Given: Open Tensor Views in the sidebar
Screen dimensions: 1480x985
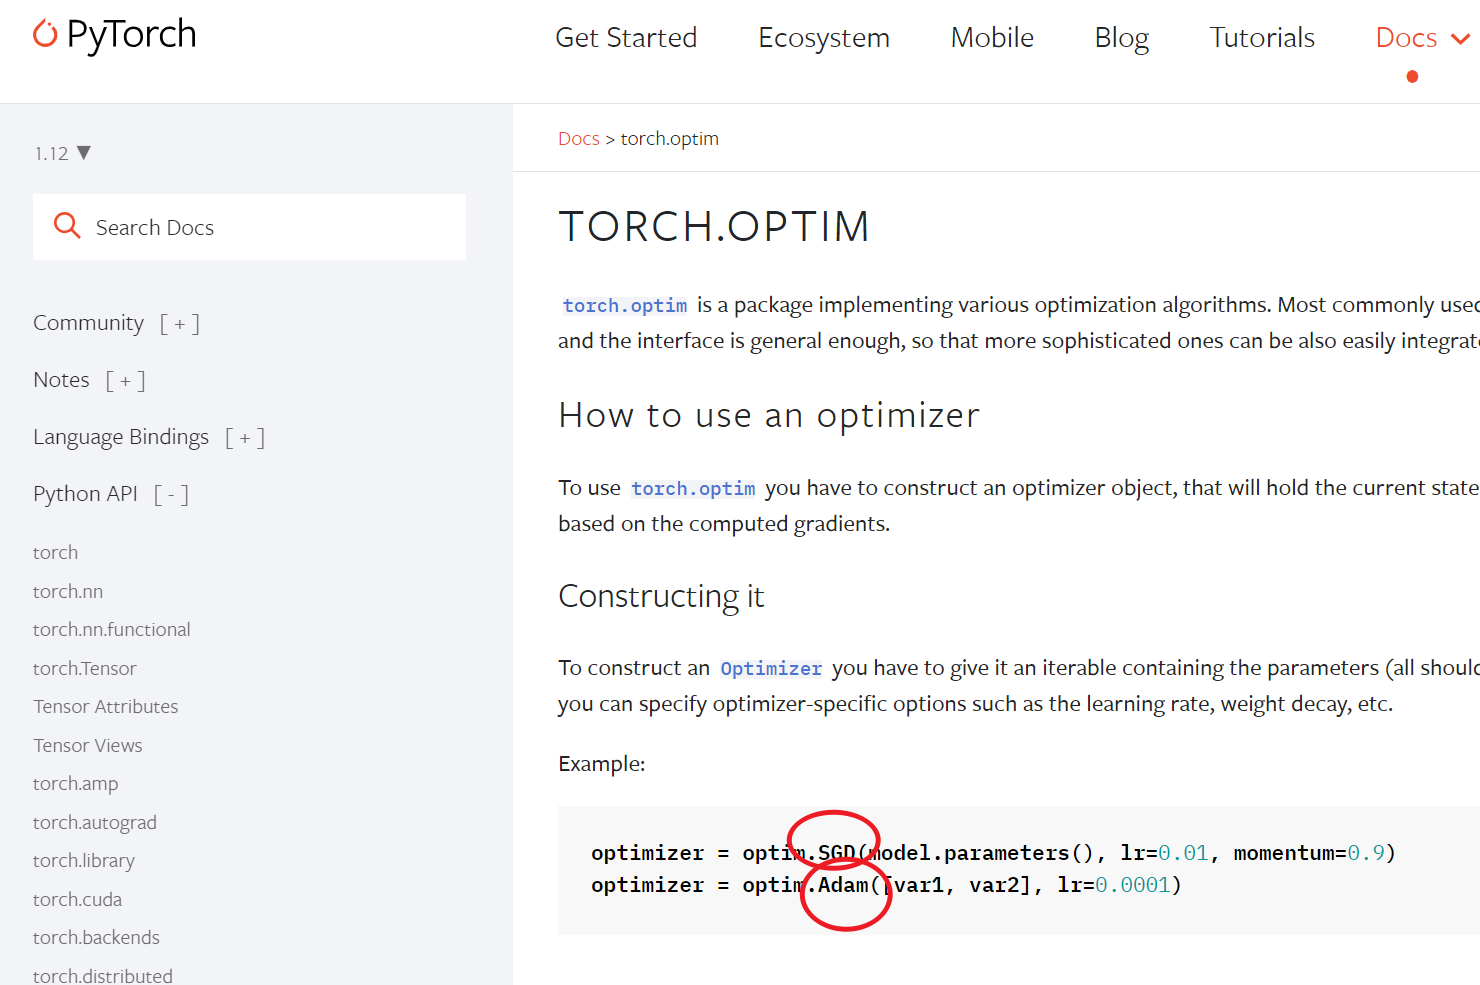Looking at the screenshot, I should point(88,745).
